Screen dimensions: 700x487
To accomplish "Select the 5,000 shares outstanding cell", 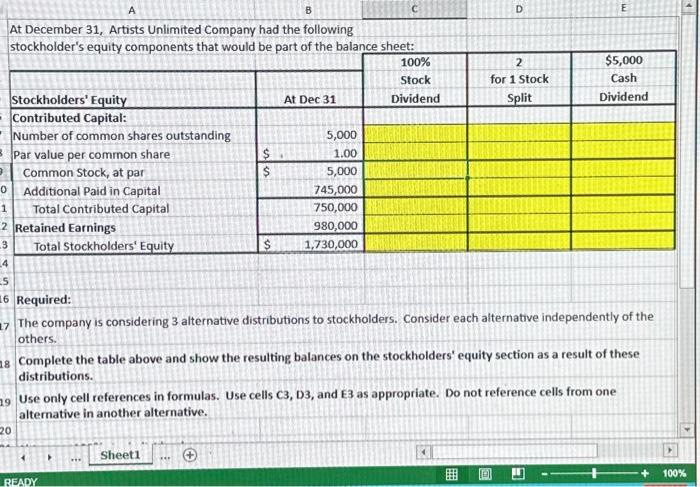I will click(310, 135).
